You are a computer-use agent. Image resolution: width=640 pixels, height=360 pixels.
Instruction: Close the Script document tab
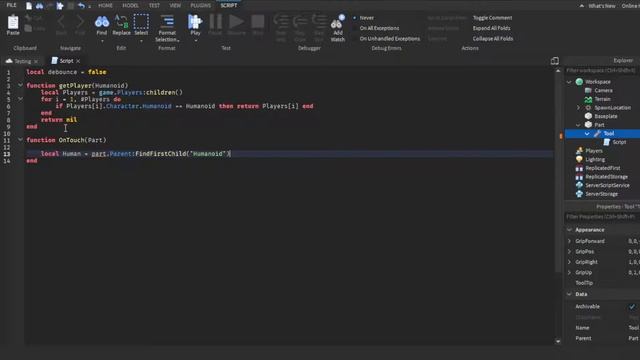(78, 61)
